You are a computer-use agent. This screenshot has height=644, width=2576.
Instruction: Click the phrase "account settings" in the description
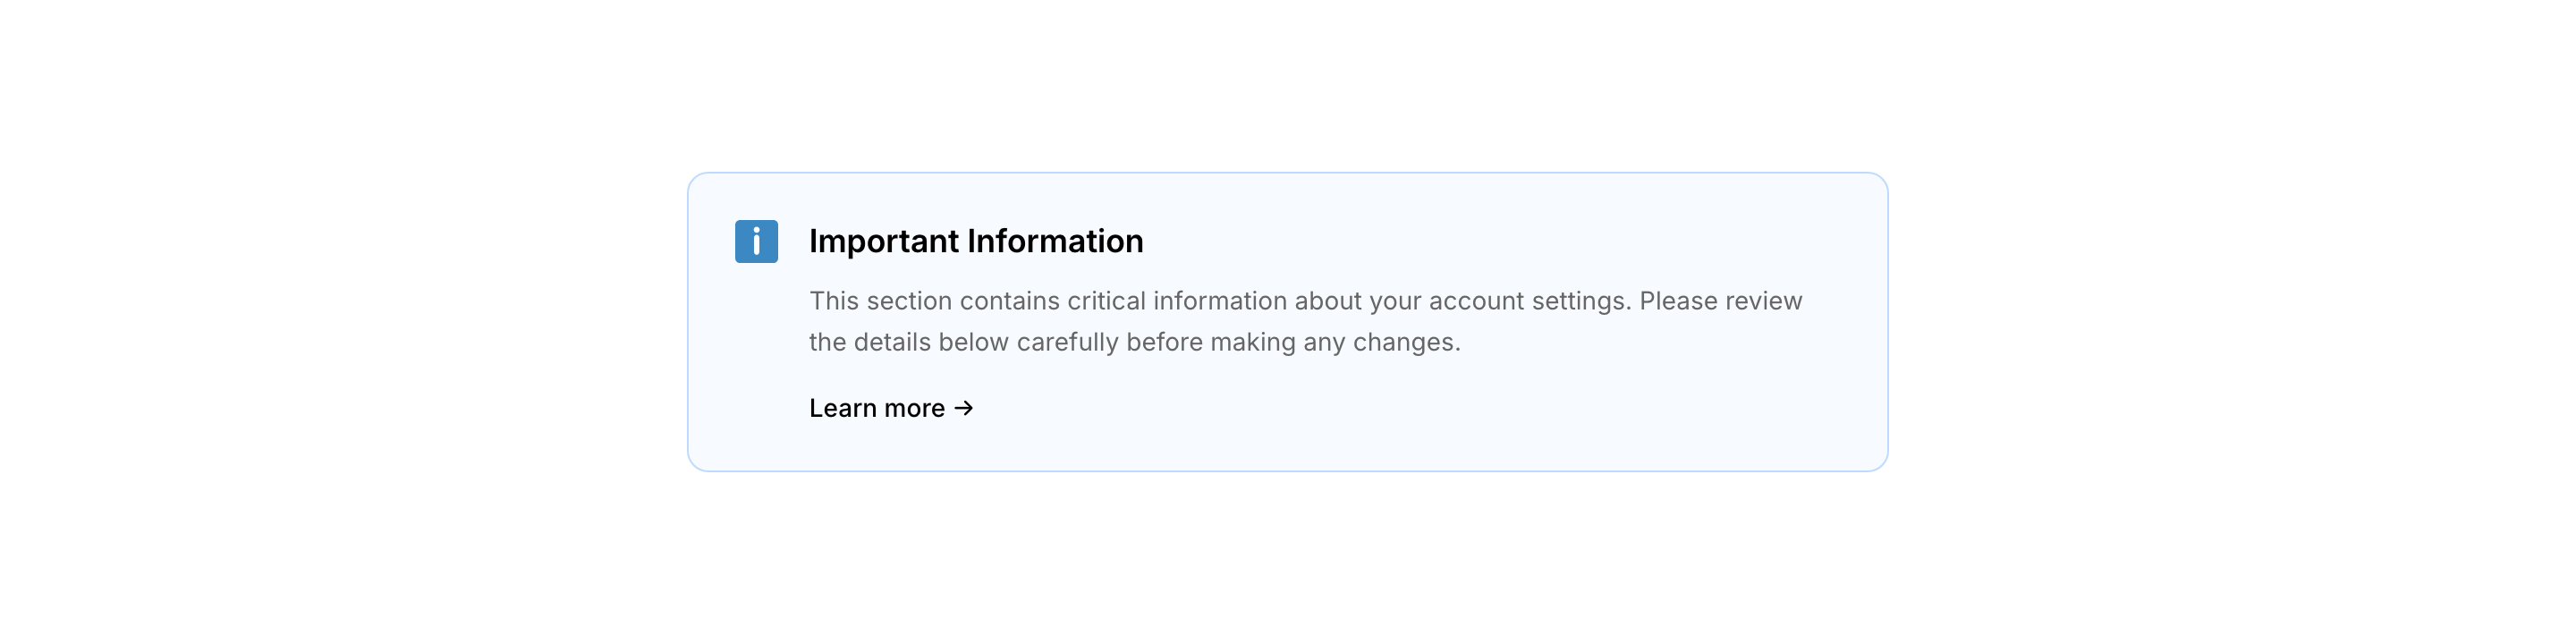point(1529,301)
